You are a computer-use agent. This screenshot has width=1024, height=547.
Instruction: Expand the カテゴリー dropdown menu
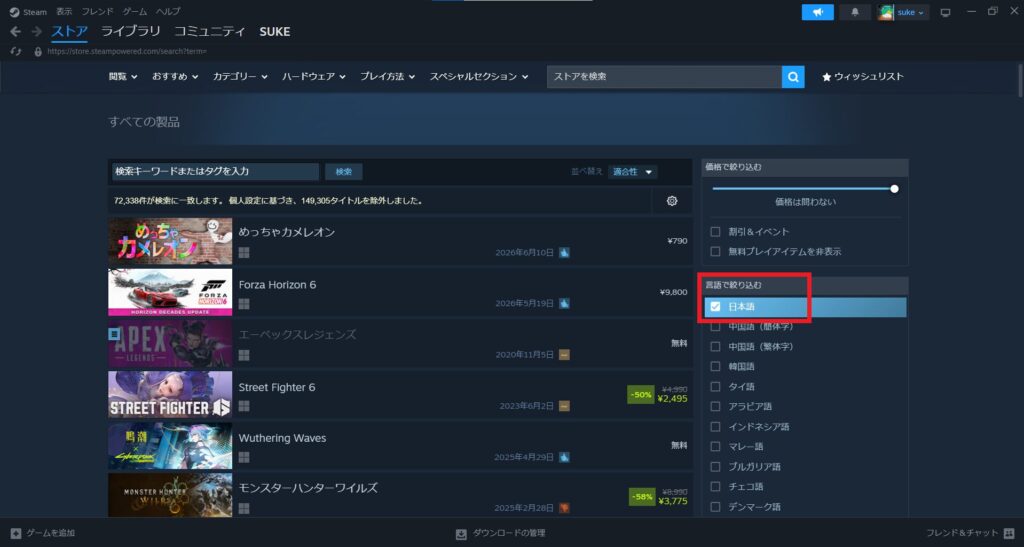(240, 76)
